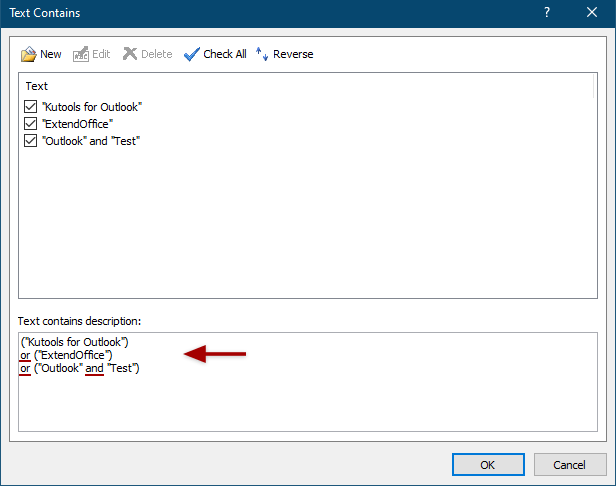Click the Reverse arrows icon
This screenshot has width=616, height=486.
[x=262, y=54]
